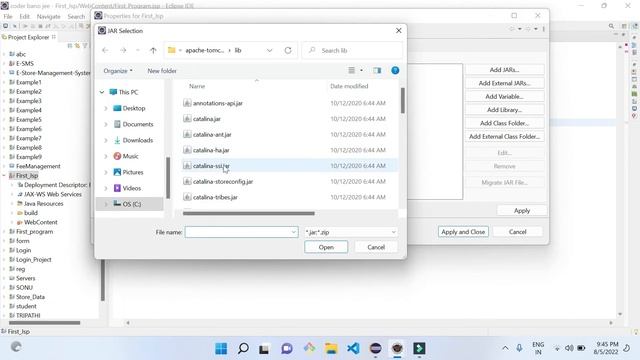The width and height of the screenshot is (640, 360).
Task: Select annotations-api.jar file
Action: [x=218, y=103]
